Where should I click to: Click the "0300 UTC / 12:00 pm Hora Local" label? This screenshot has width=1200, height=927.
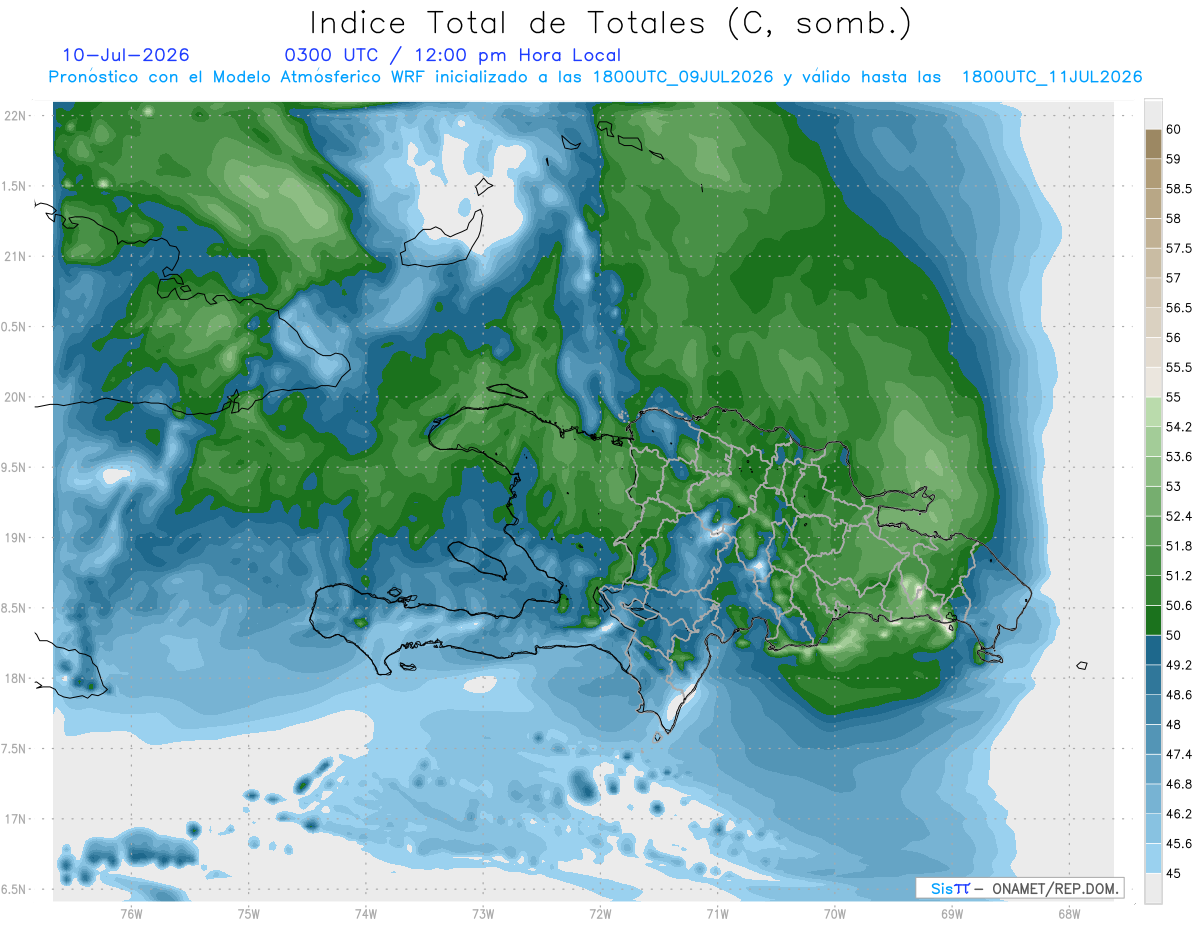click(453, 55)
